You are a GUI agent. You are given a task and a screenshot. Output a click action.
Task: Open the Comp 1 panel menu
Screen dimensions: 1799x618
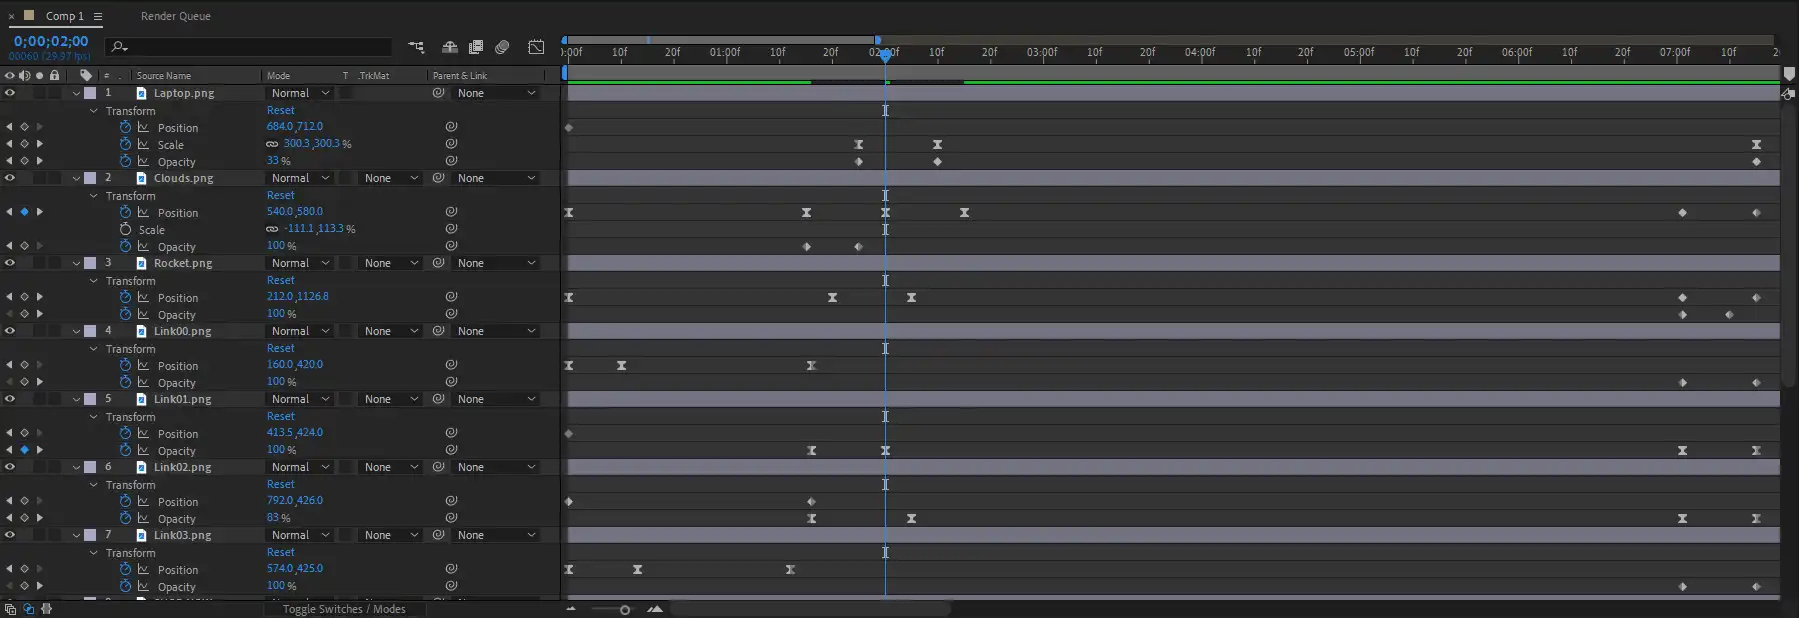pos(98,16)
